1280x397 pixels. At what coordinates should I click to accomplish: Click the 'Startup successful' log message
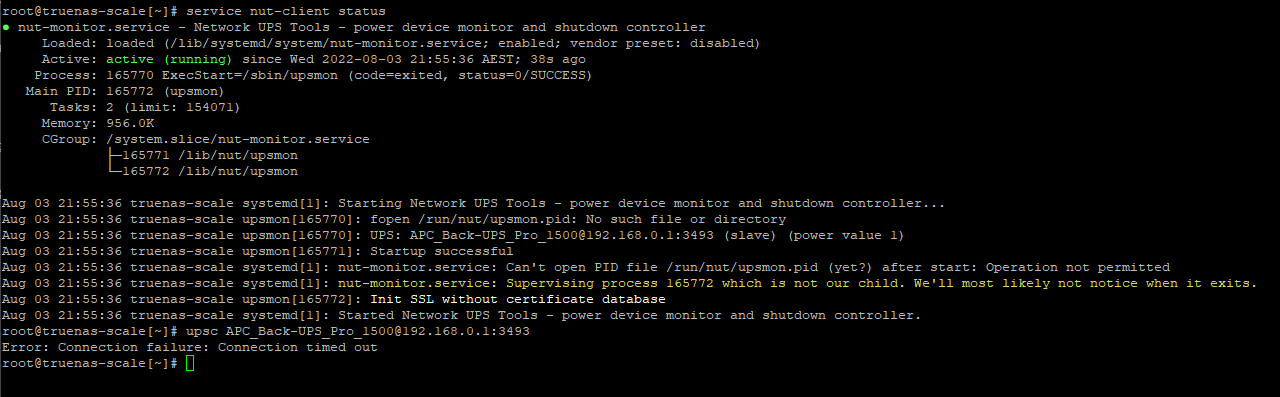click(x=442, y=252)
